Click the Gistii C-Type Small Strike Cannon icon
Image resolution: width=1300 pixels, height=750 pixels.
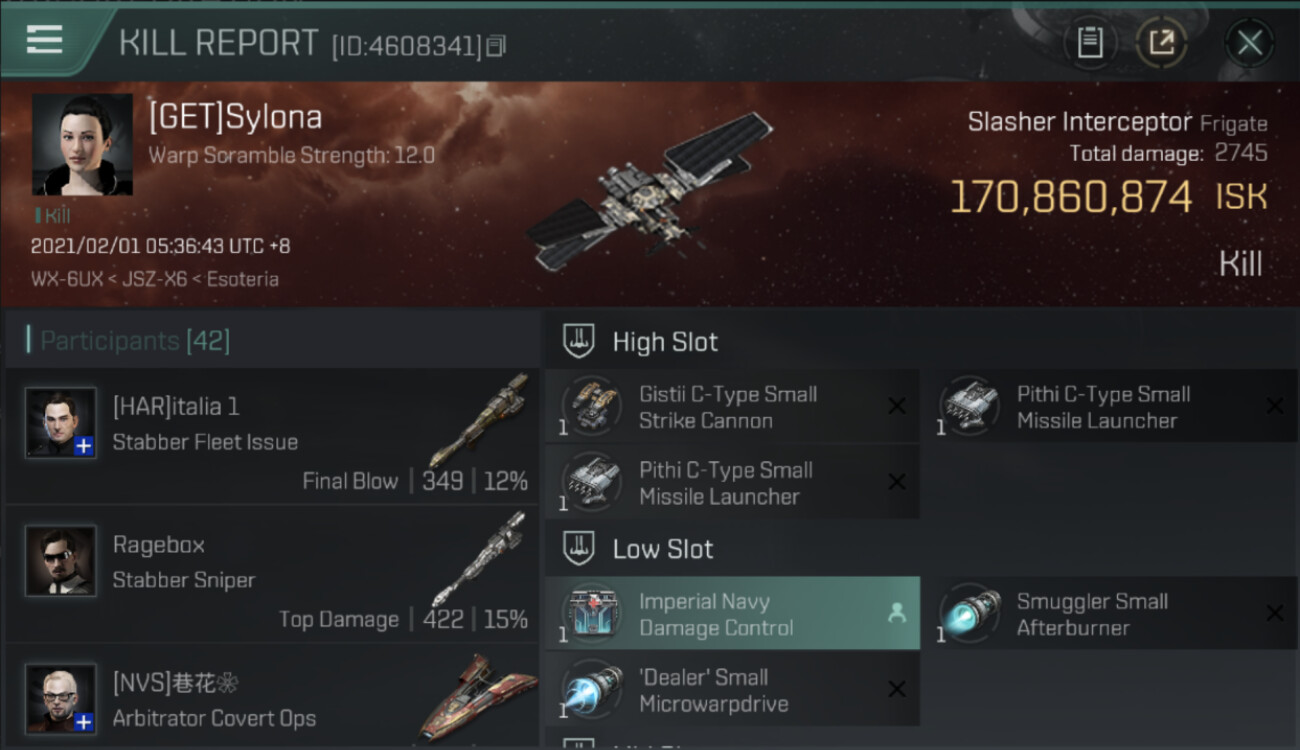[592, 406]
